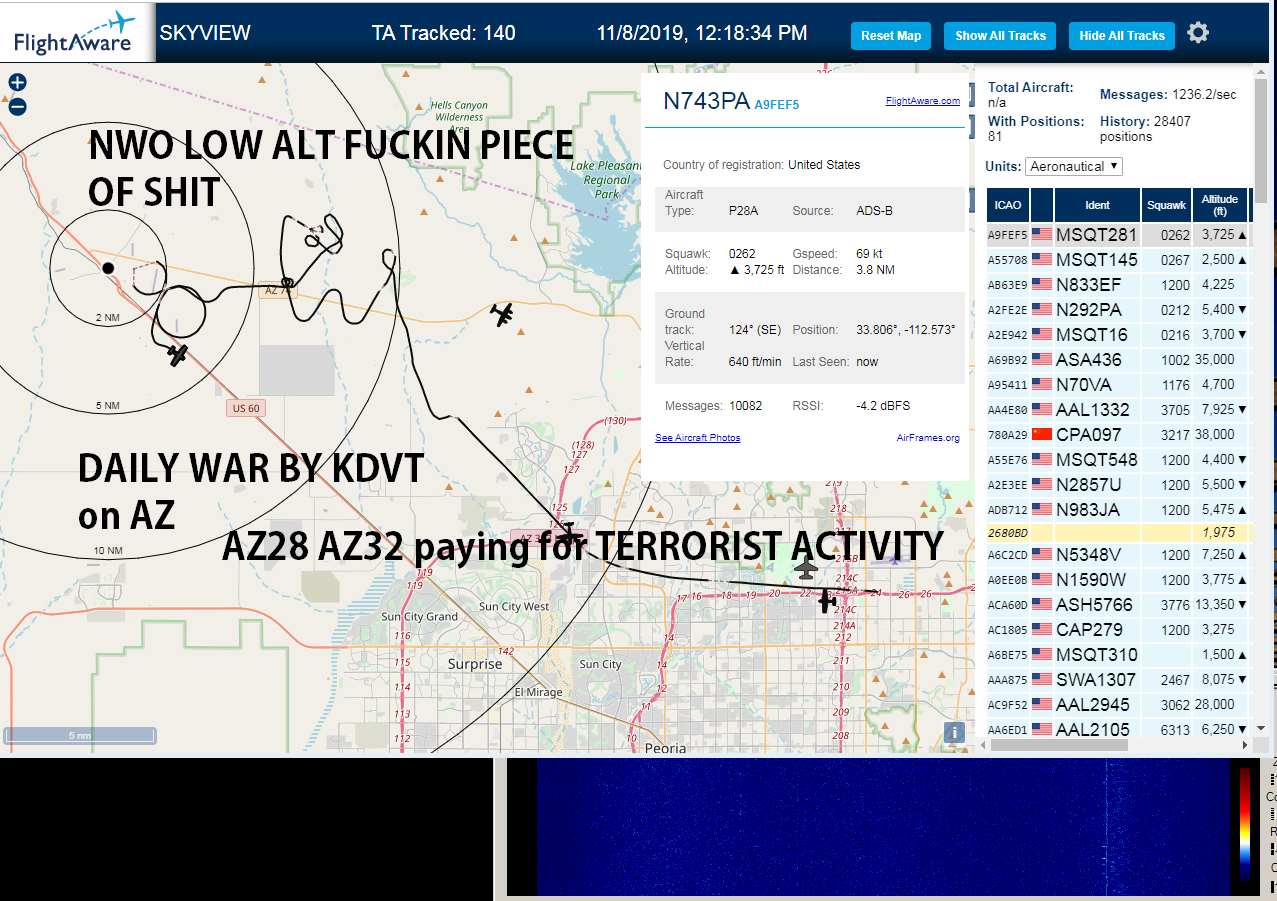Sort the table by Ident column header
Image resolution: width=1277 pixels, height=901 pixels.
(x=1097, y=205)
